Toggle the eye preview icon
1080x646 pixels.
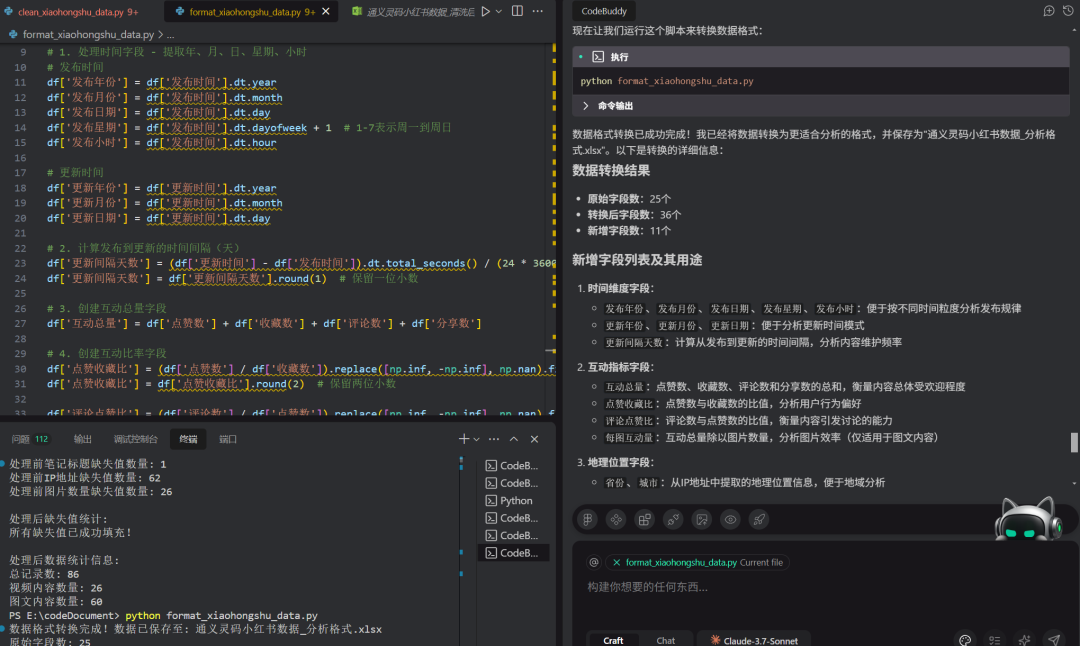[x=731, y=519]
